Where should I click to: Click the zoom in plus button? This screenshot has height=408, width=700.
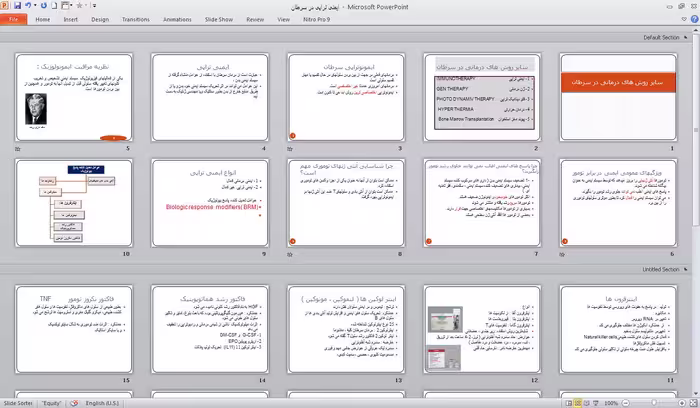682,403
